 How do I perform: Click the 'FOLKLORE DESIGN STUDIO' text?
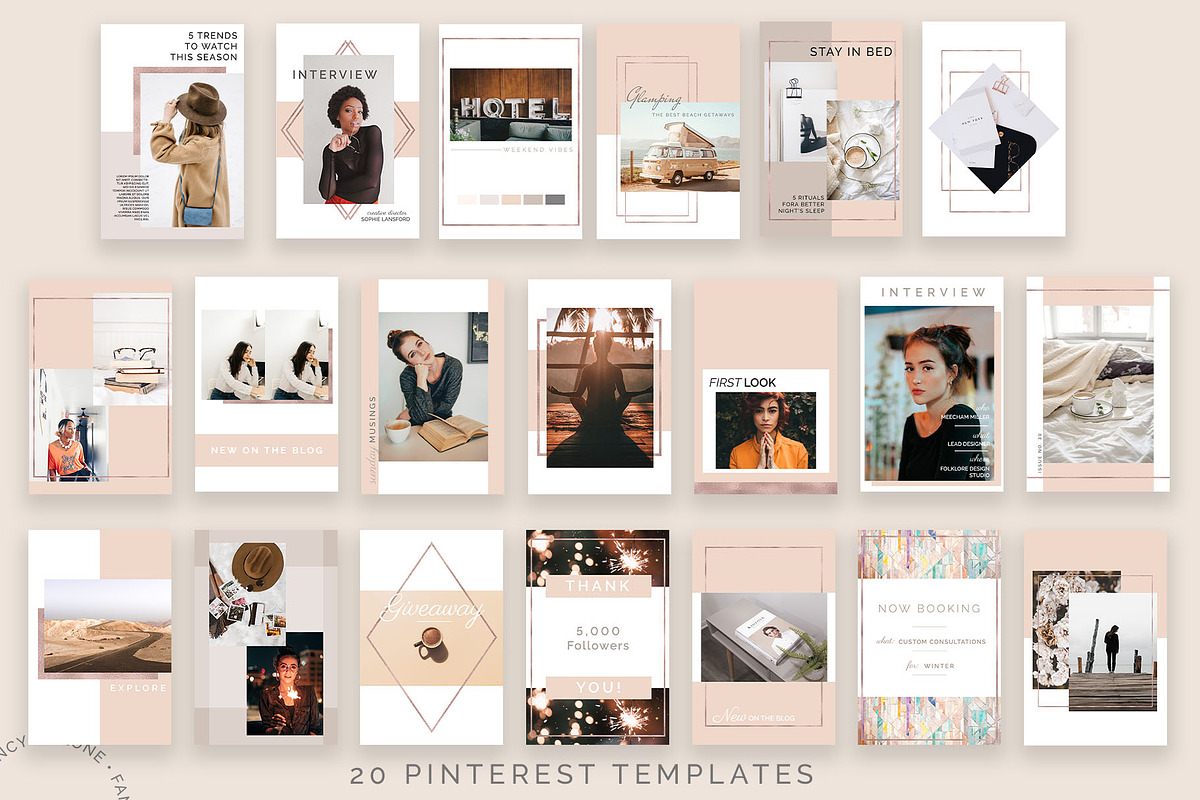point(965,471)
